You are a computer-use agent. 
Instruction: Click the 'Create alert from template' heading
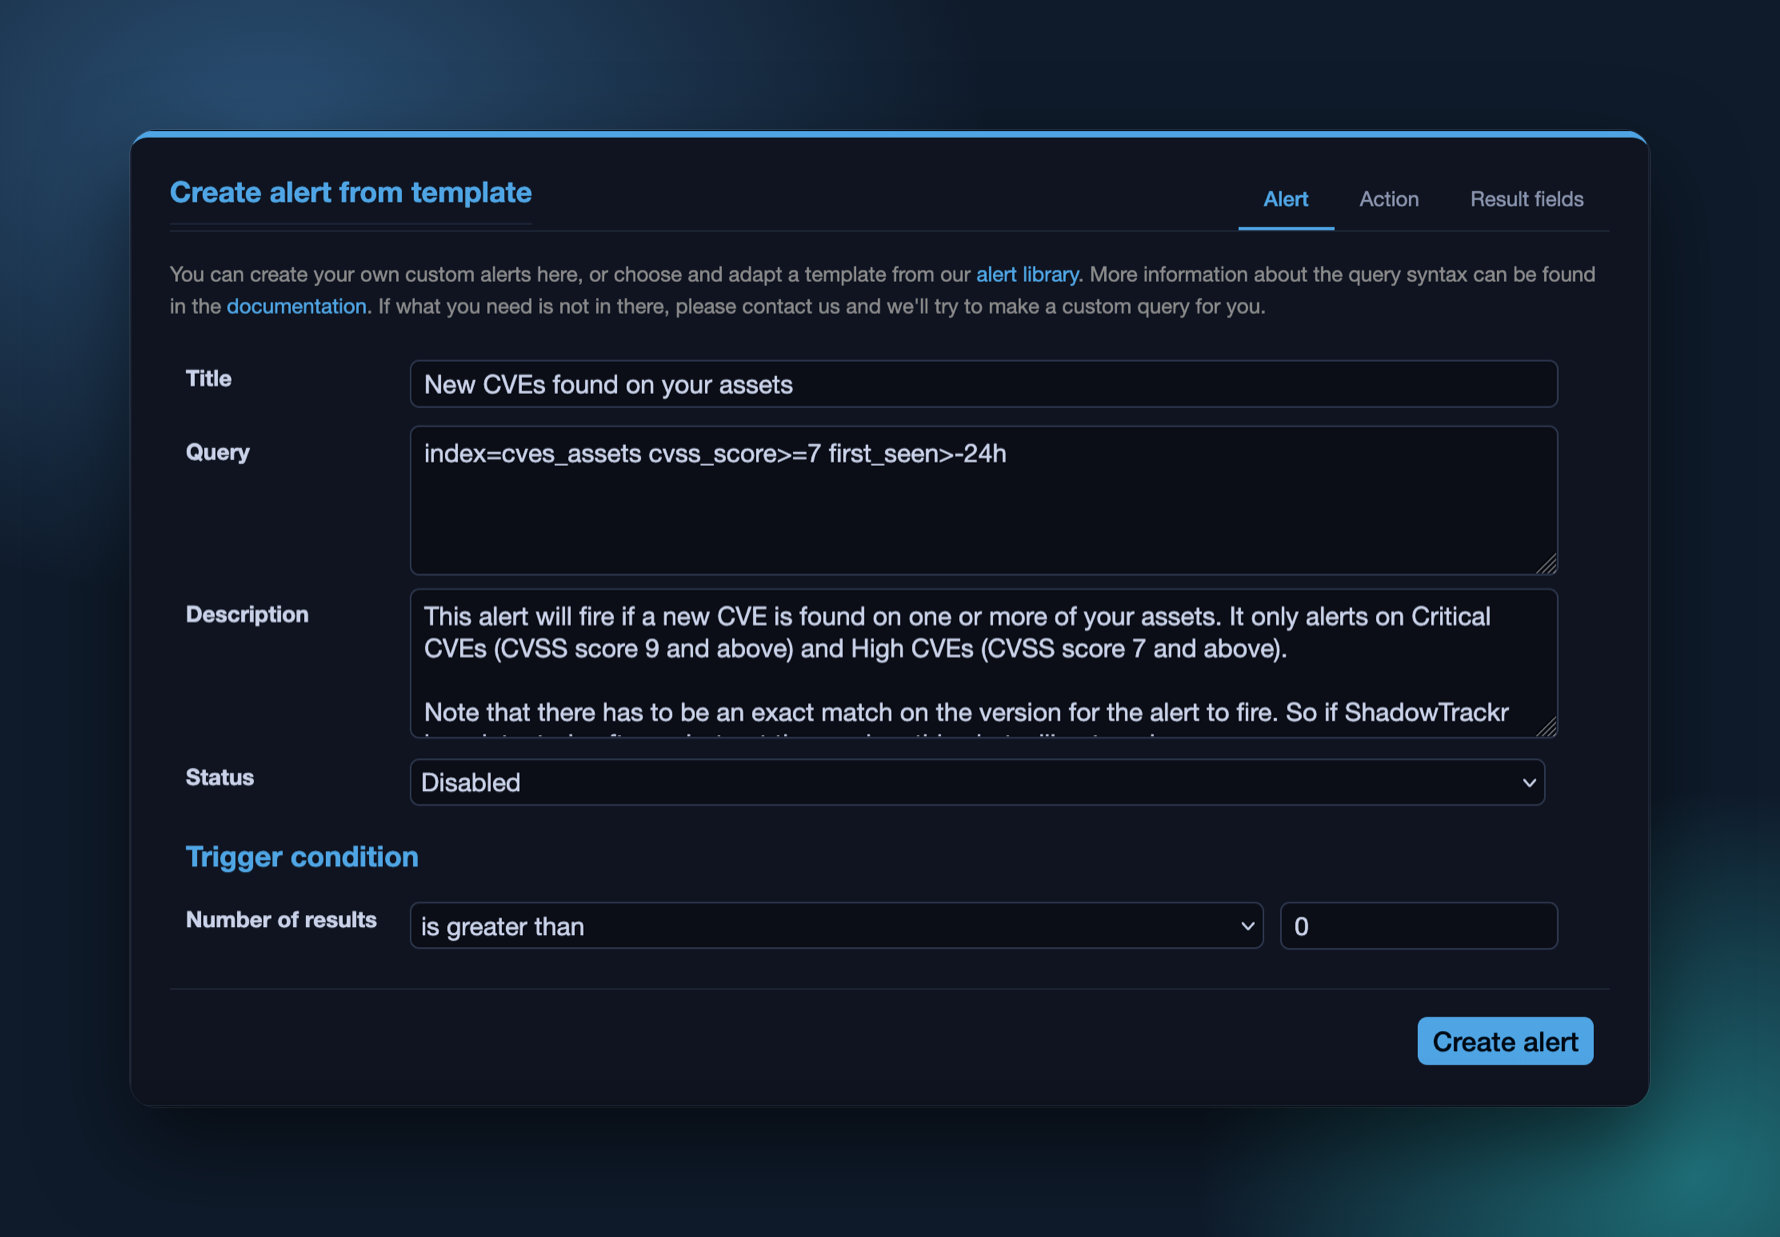point(351,192)
